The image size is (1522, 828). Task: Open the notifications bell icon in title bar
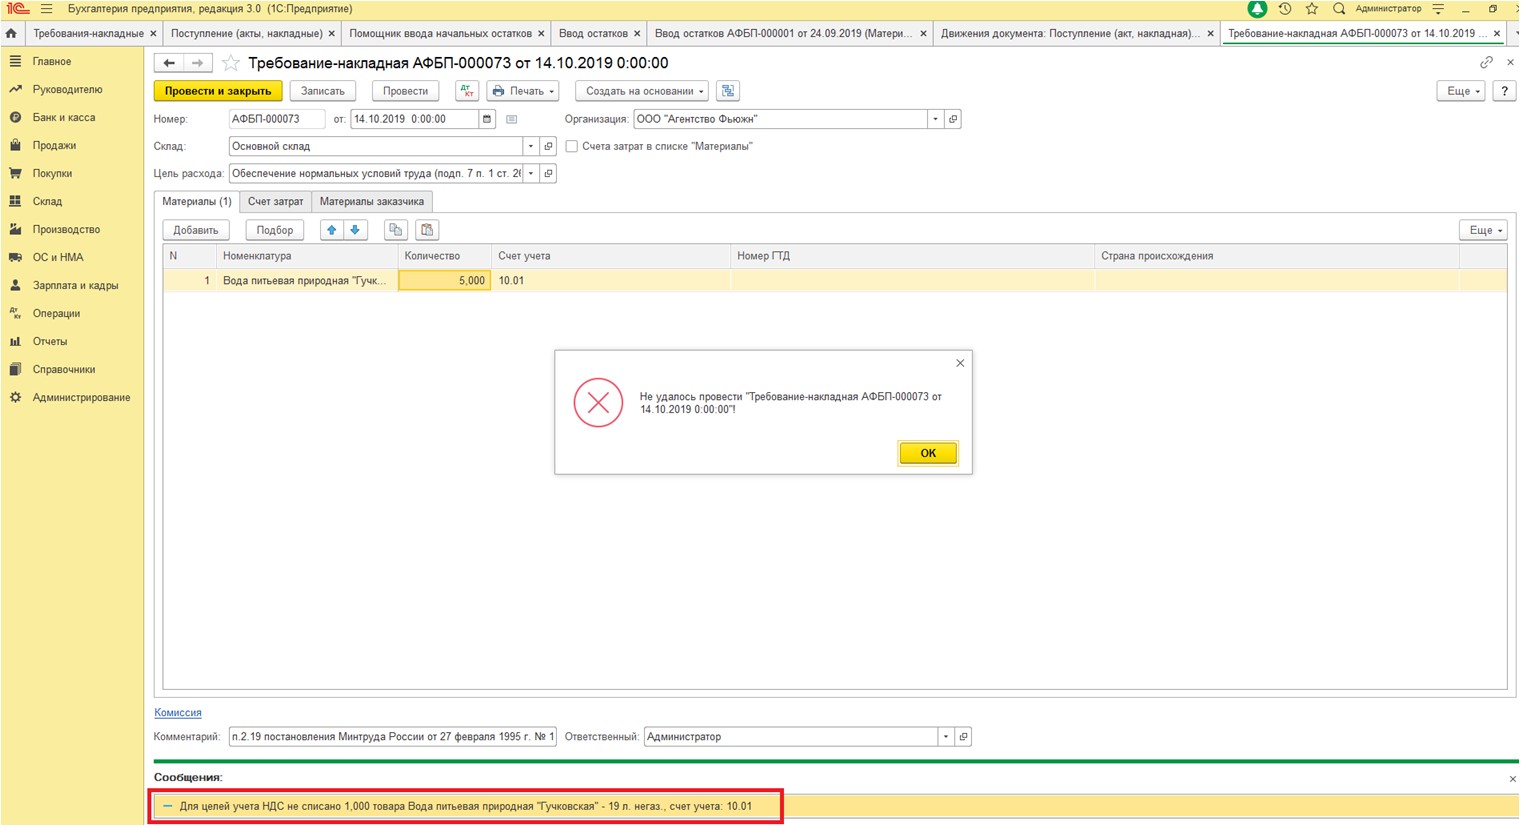(x=1257, y=9)
